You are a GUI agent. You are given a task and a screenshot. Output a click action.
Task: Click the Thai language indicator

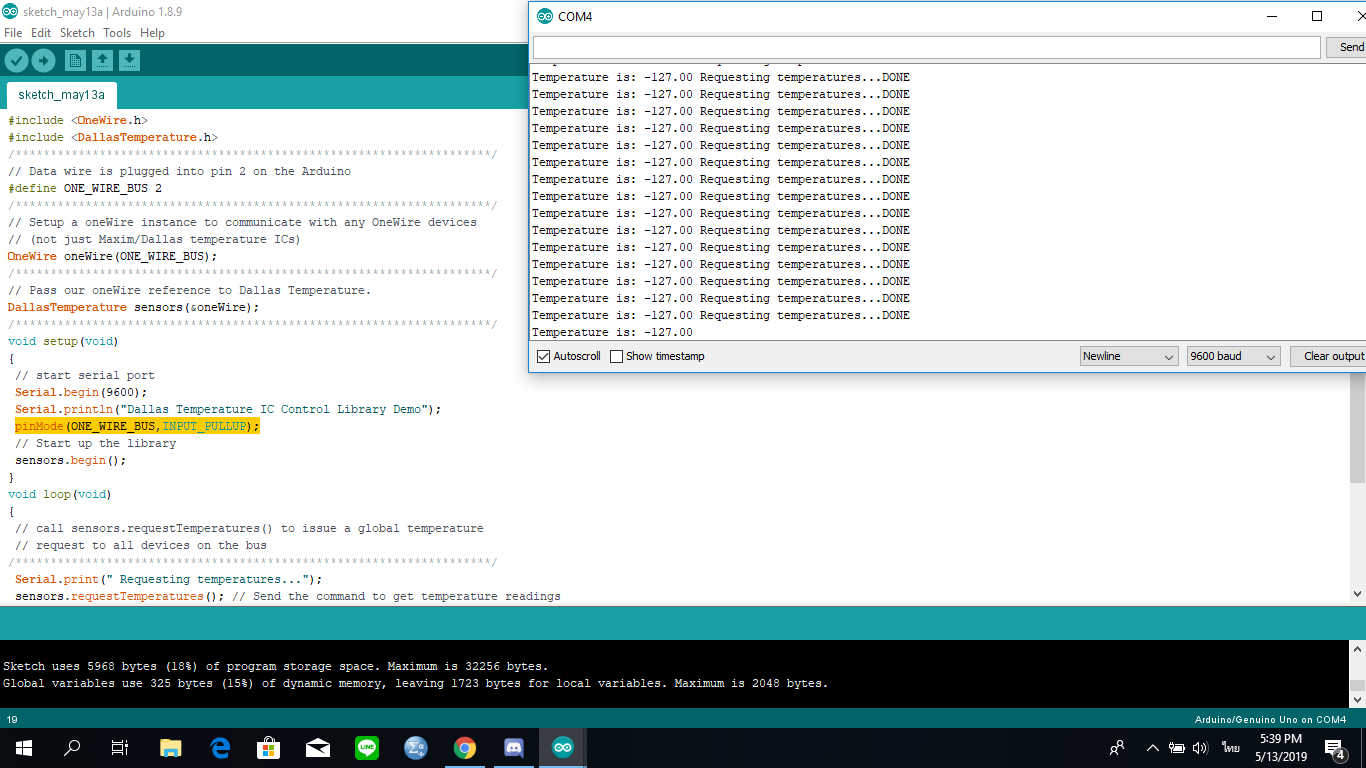pos(1230,747)
